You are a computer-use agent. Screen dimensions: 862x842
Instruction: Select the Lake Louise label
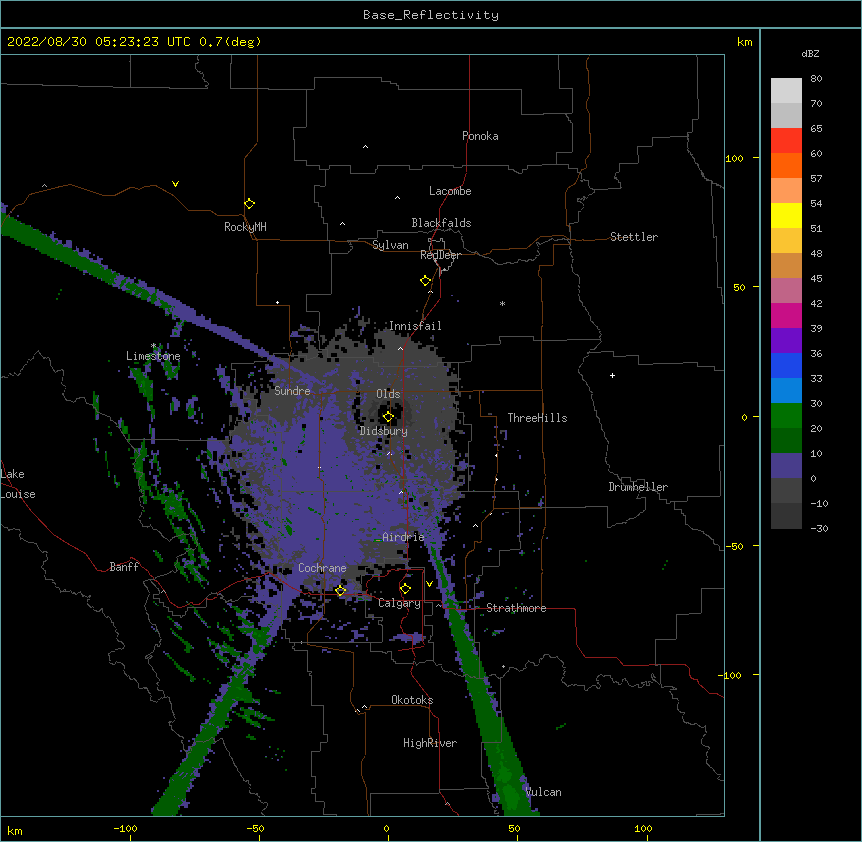pos(18,484)
